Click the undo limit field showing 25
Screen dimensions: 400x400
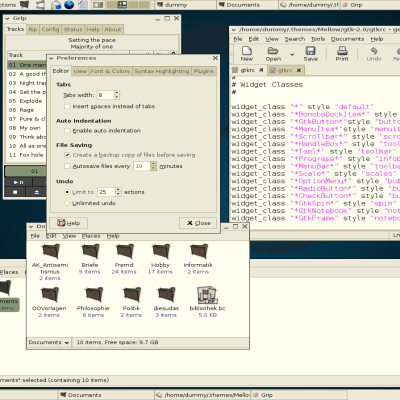[106, 192]
